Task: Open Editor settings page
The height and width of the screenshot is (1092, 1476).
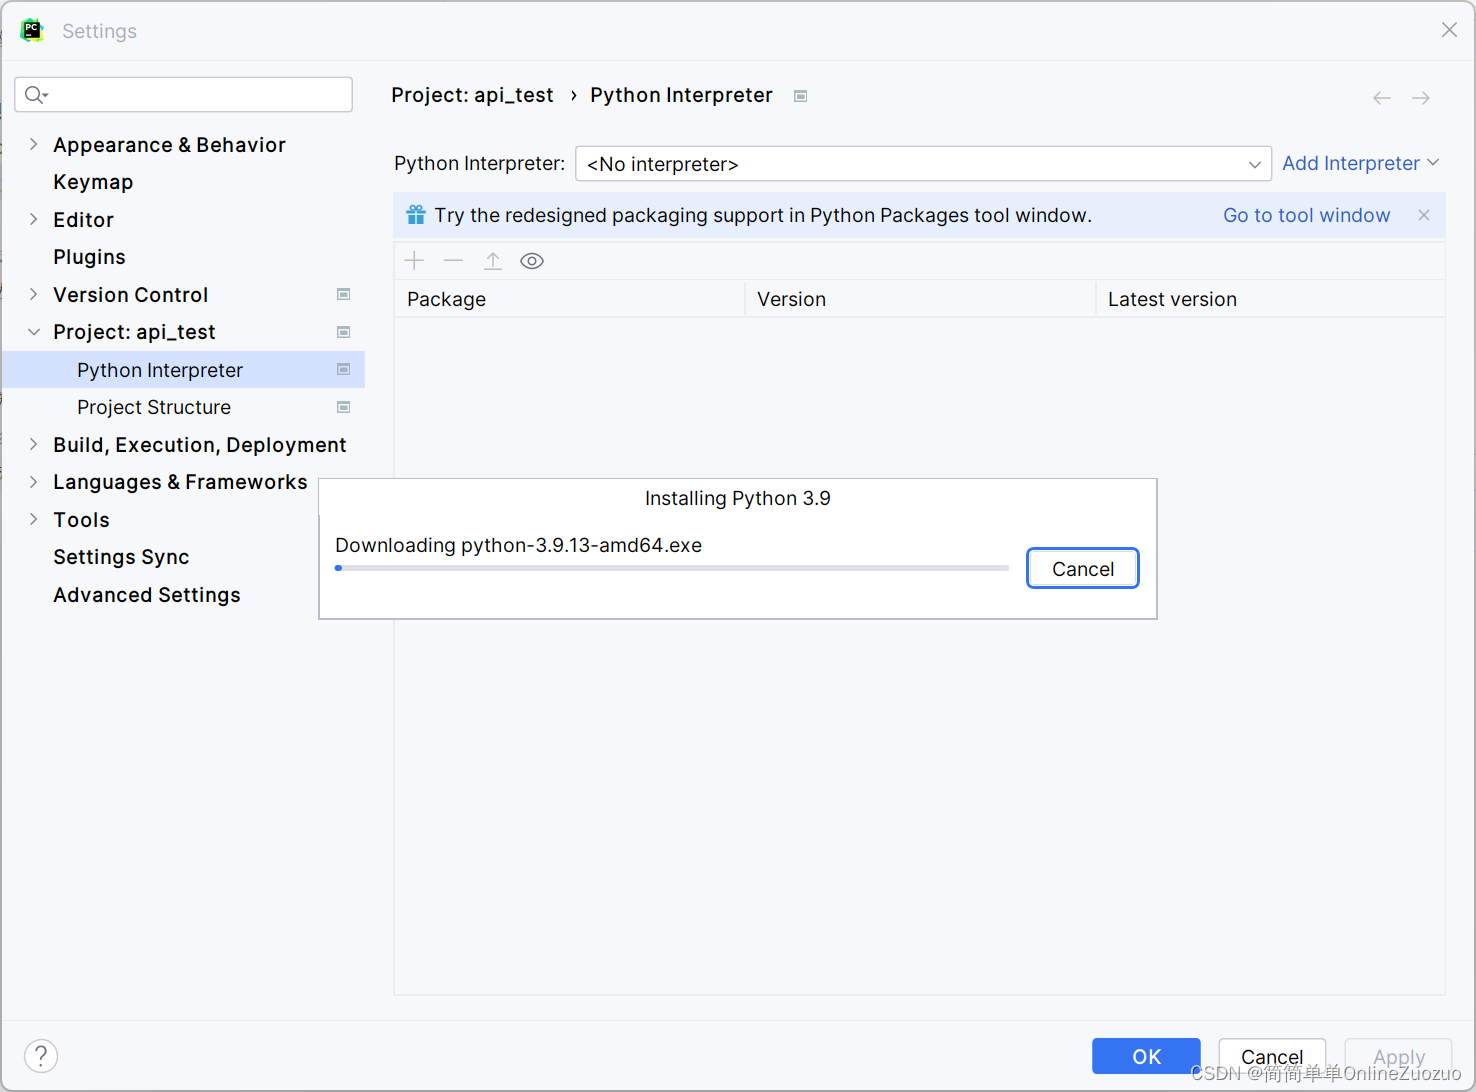Action: click(x=83, y=220)
